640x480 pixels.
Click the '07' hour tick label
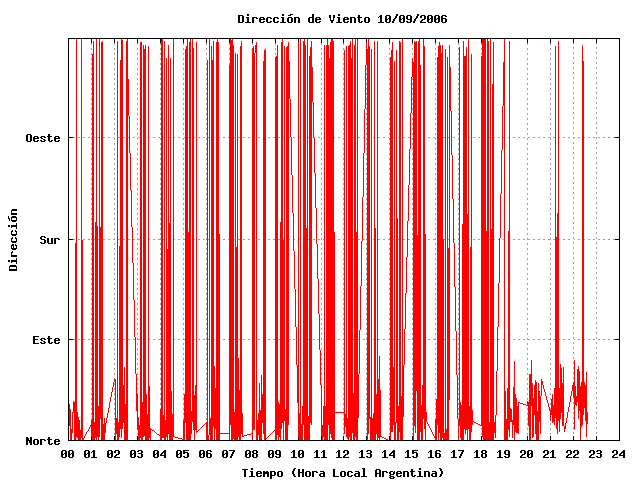click(x=228, y=454)
